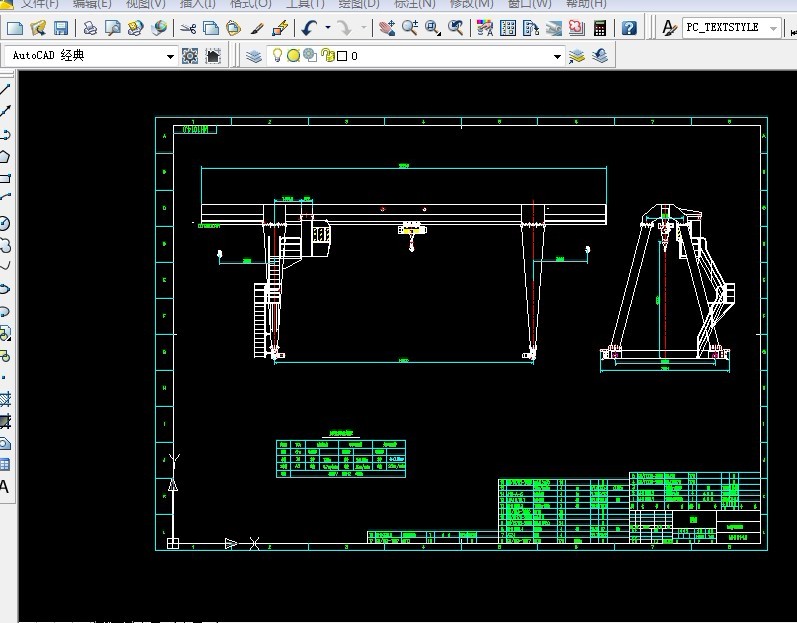Click the workspace settings gear button
The image size is (797, 623).
190,56
